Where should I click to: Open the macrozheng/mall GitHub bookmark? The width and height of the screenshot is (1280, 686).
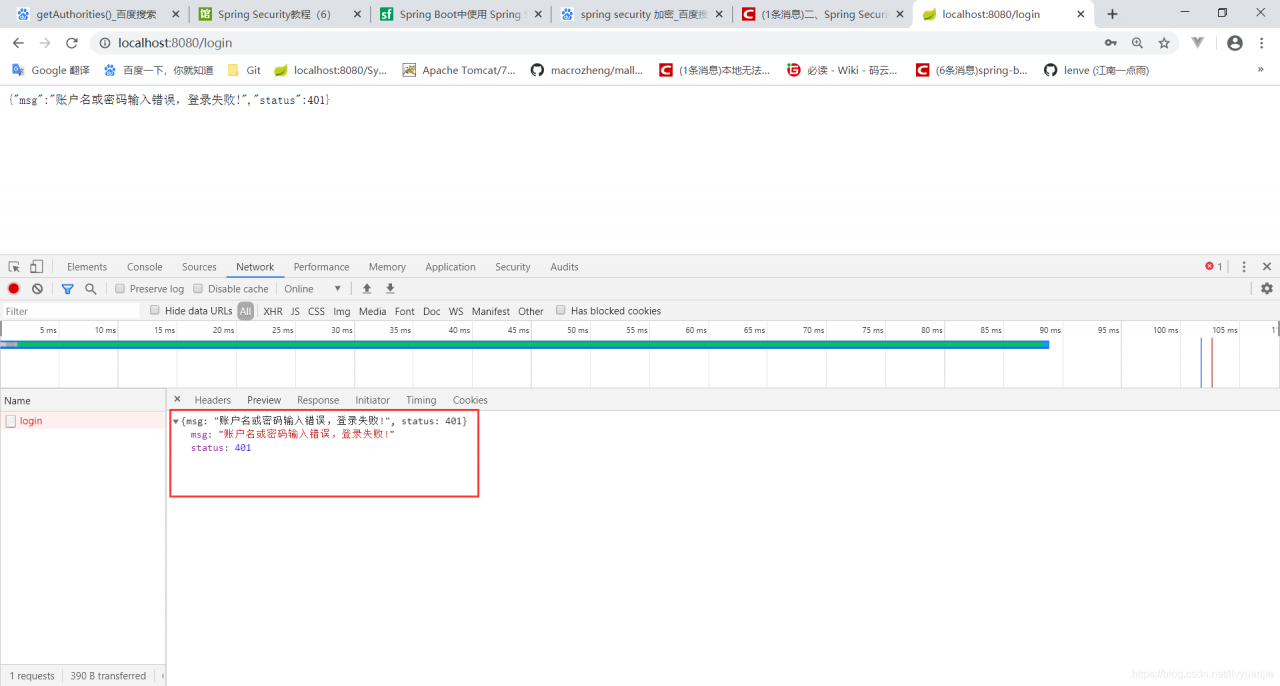click(587, 70)
